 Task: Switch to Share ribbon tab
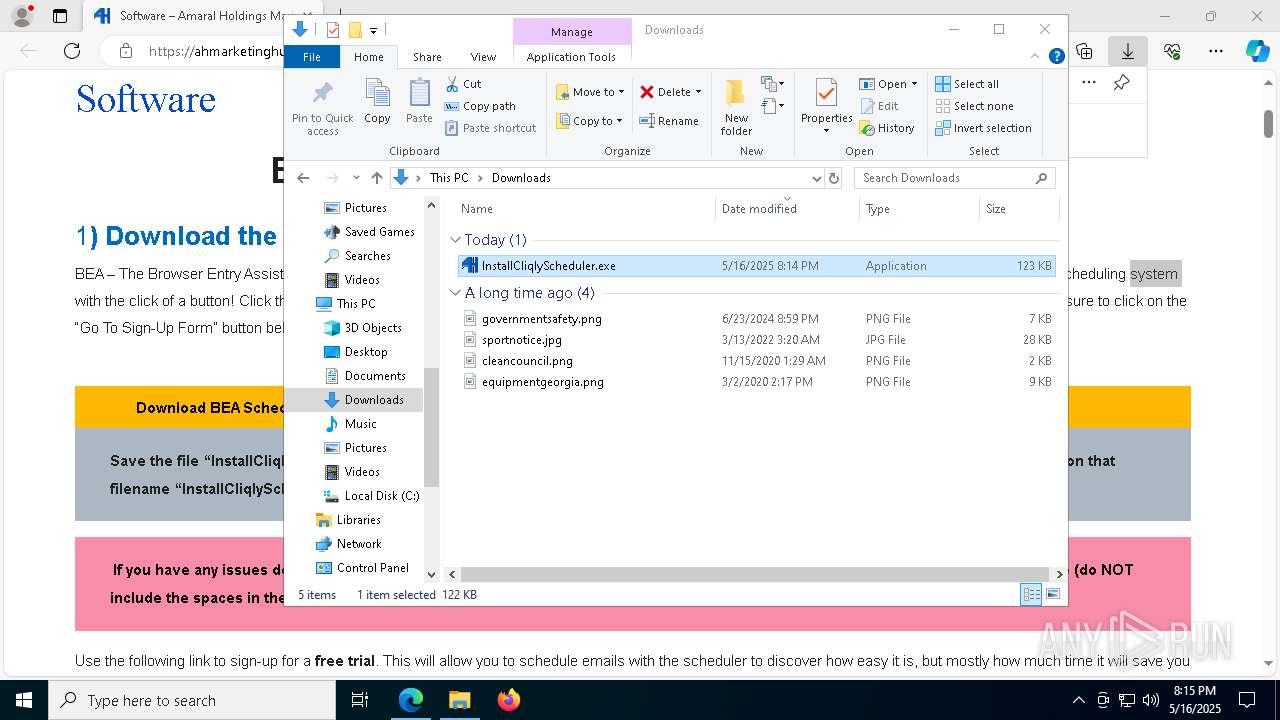point(427,57)
